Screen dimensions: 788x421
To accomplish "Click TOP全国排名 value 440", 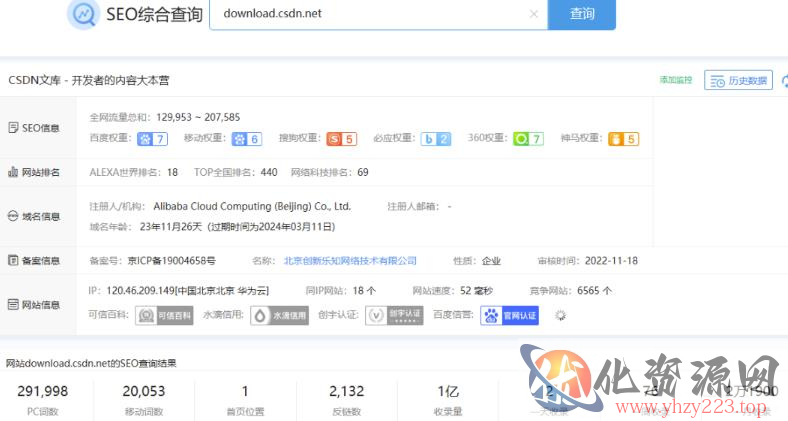I will click(x=269, y=172).
